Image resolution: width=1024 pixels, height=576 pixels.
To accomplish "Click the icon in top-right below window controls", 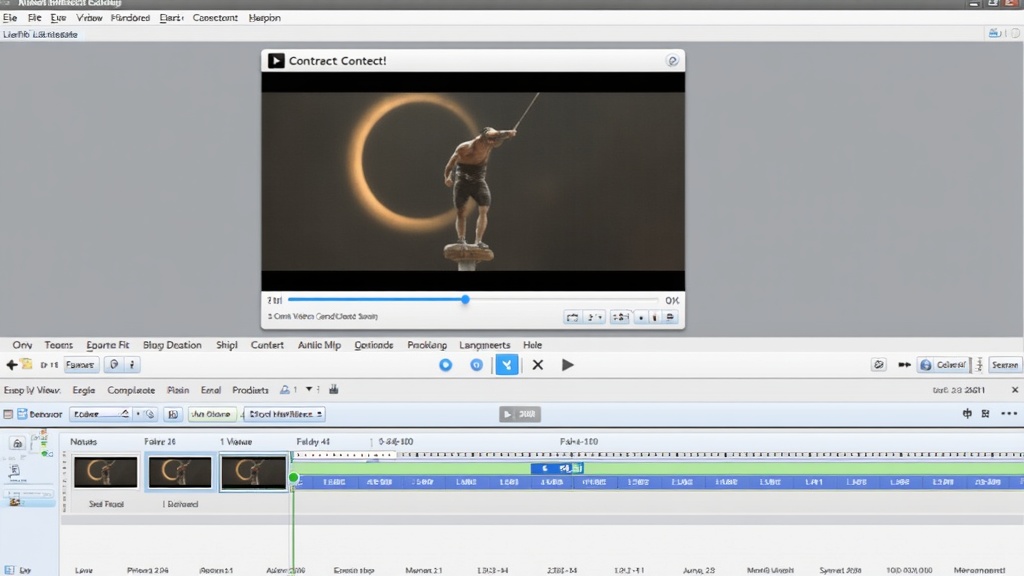I will (994, 33).
